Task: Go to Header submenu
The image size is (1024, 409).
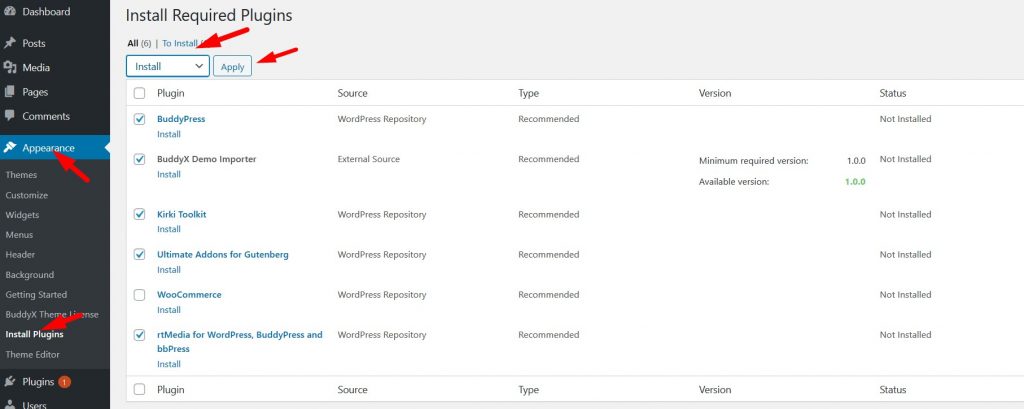Action: (x=20, y=254)
